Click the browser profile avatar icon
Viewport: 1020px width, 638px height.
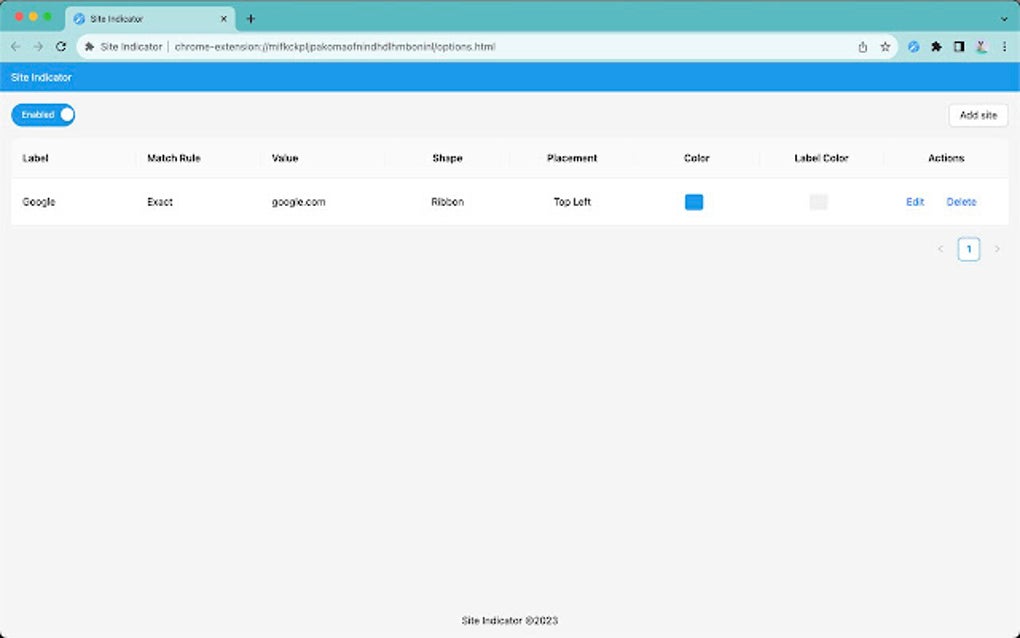point(981,46)
